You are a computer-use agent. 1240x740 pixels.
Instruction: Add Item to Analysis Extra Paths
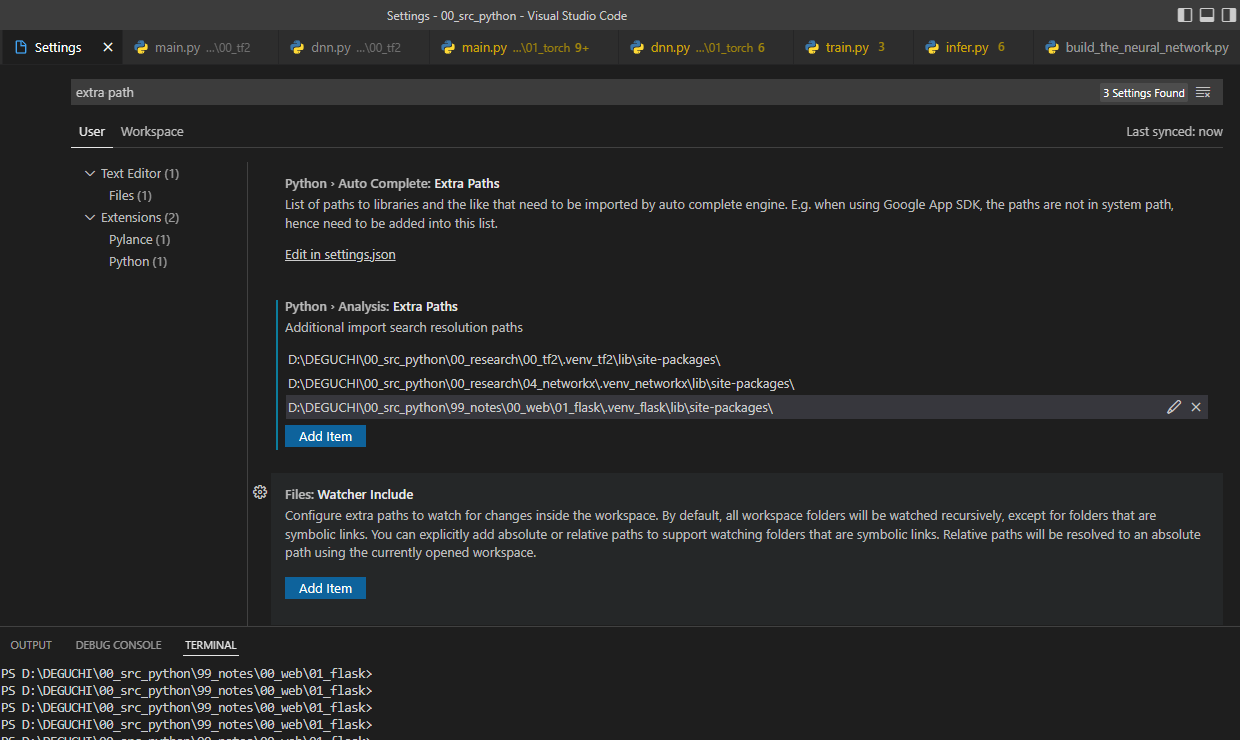[325, 436]
